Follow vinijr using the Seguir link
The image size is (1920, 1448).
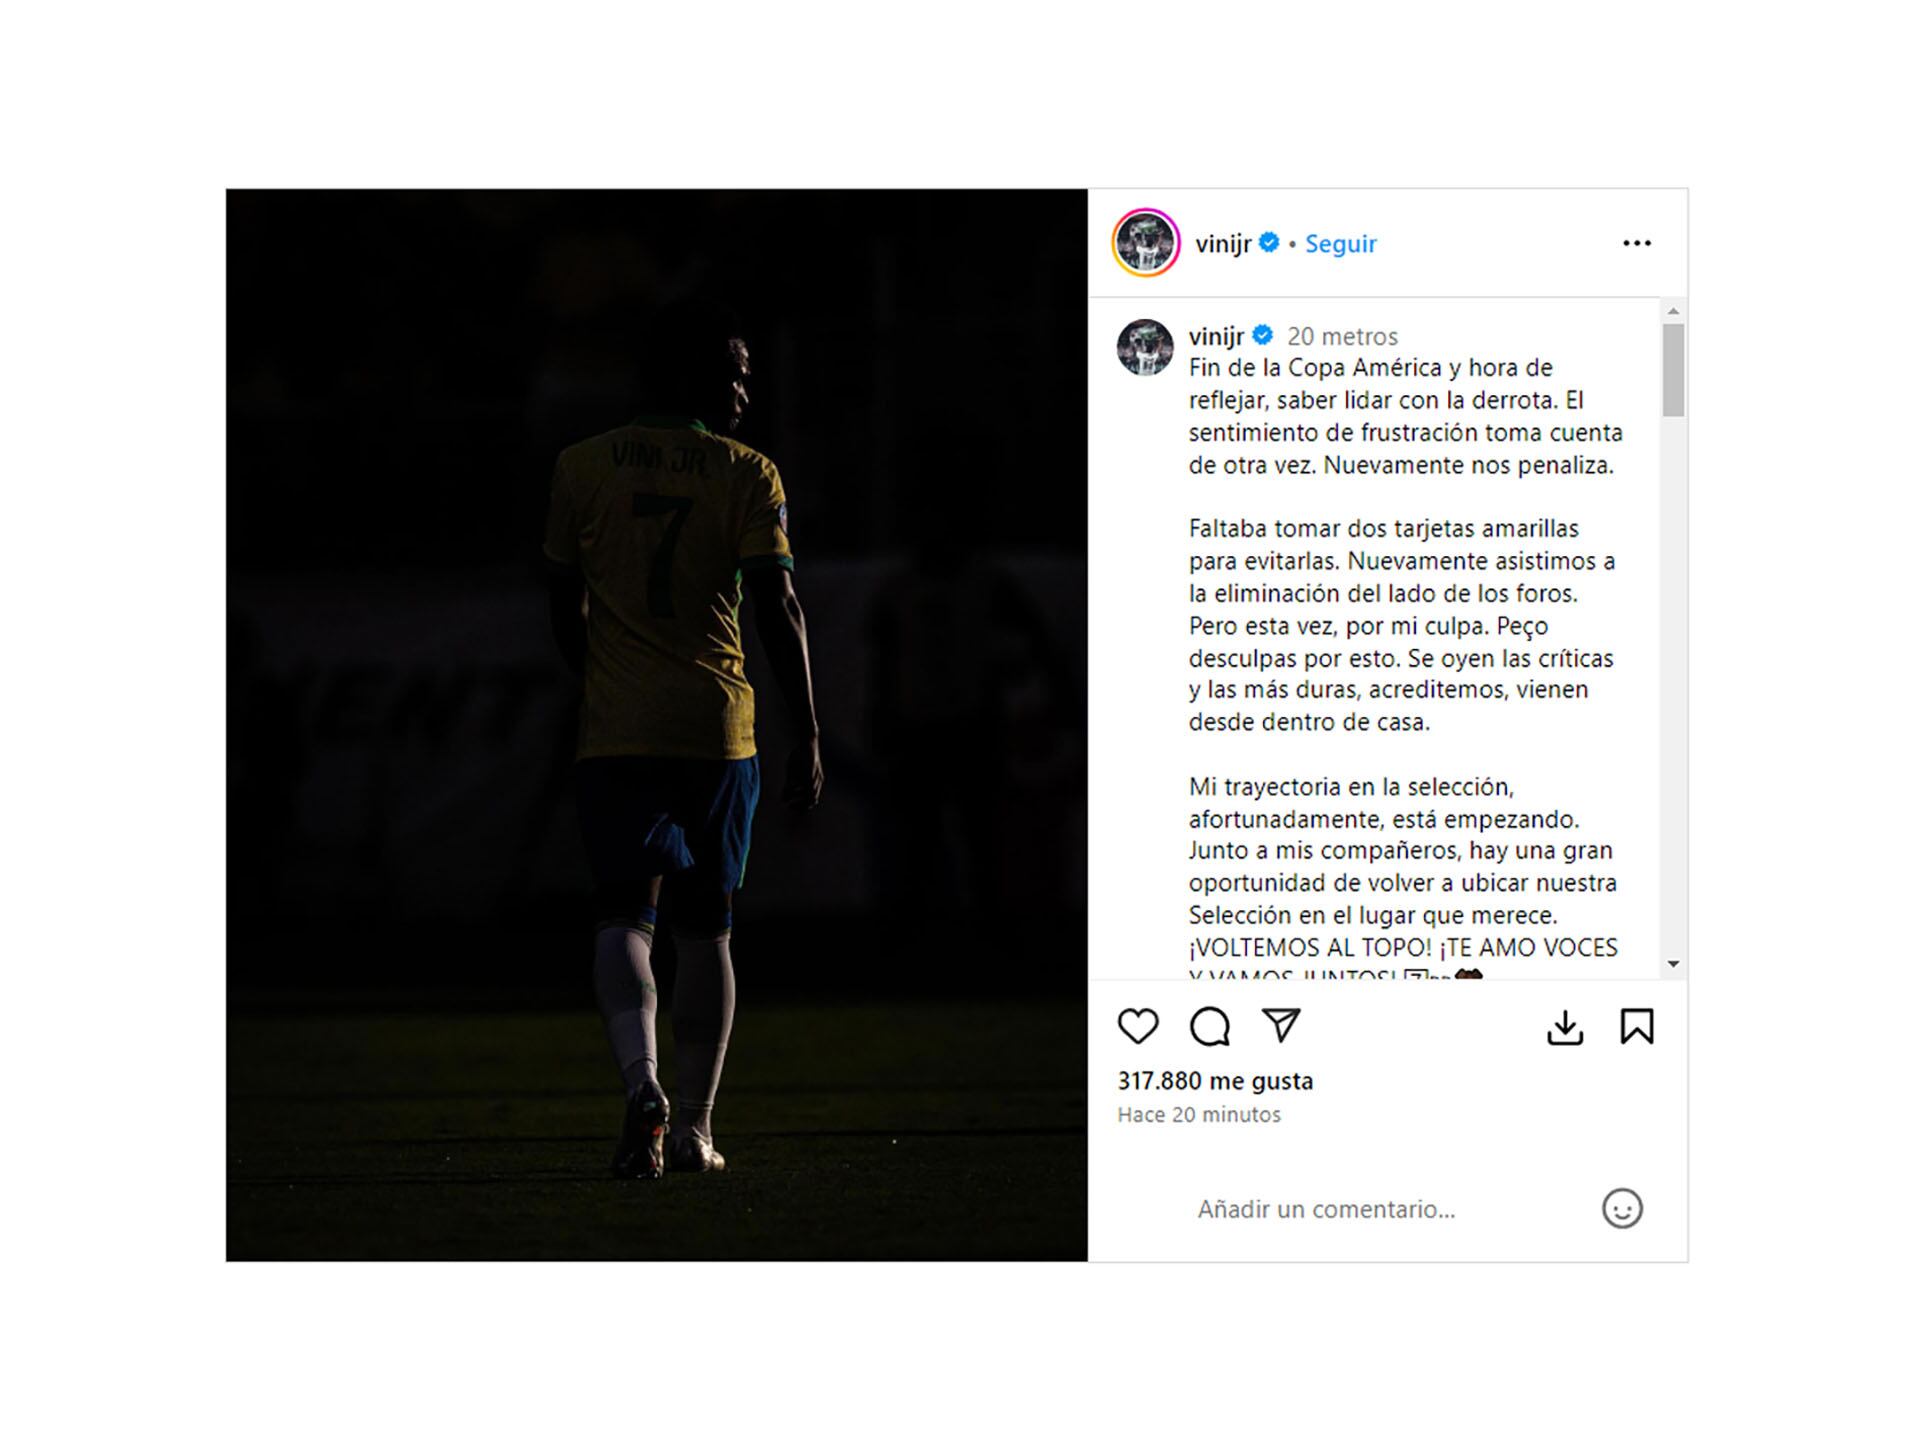pos(1340,243)
